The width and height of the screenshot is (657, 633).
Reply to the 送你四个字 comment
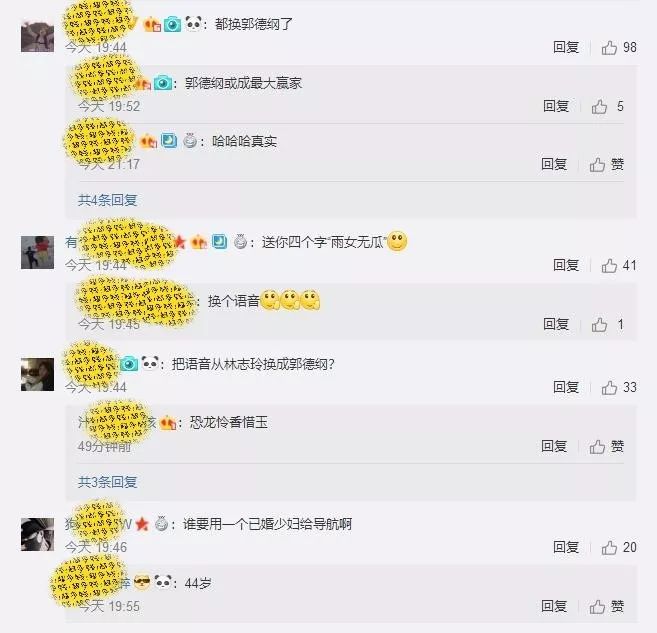tap(566, 265)
